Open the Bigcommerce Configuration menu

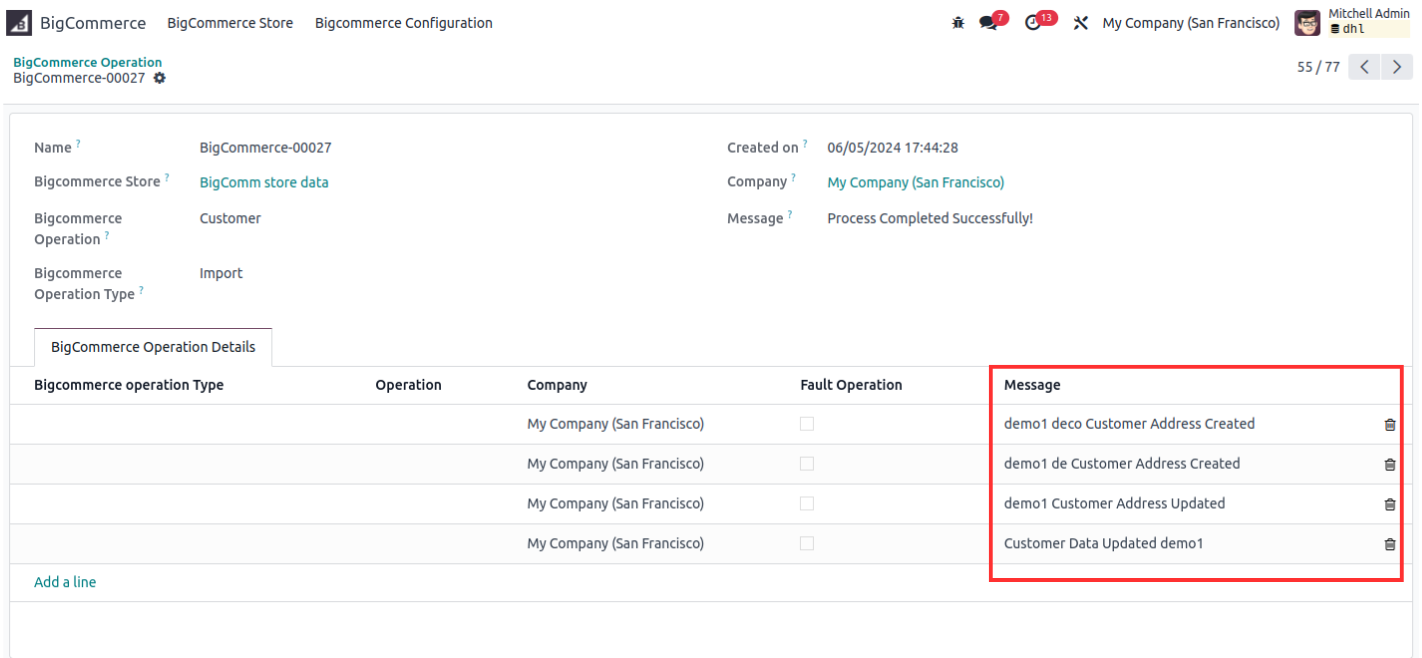404,23
